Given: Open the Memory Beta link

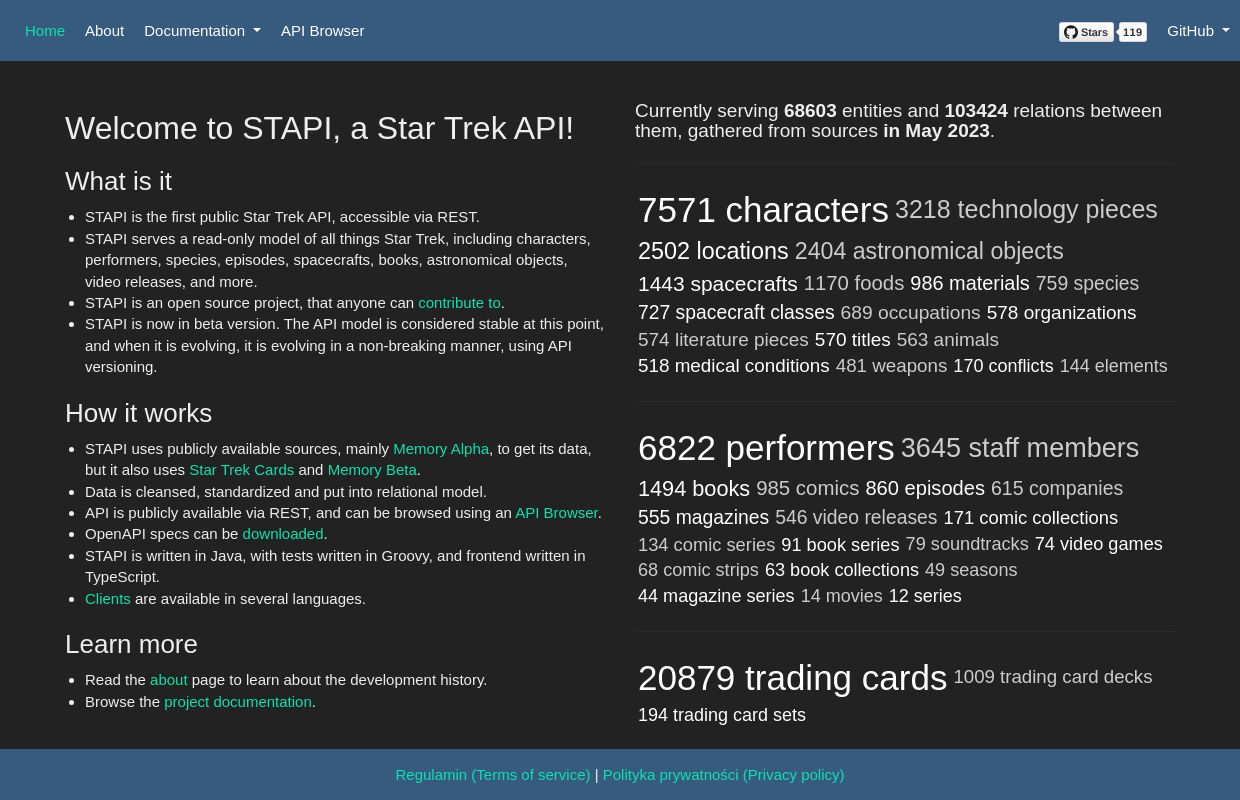Looking at the screenshot, I should pyautogui.click(x=372, y=470).
